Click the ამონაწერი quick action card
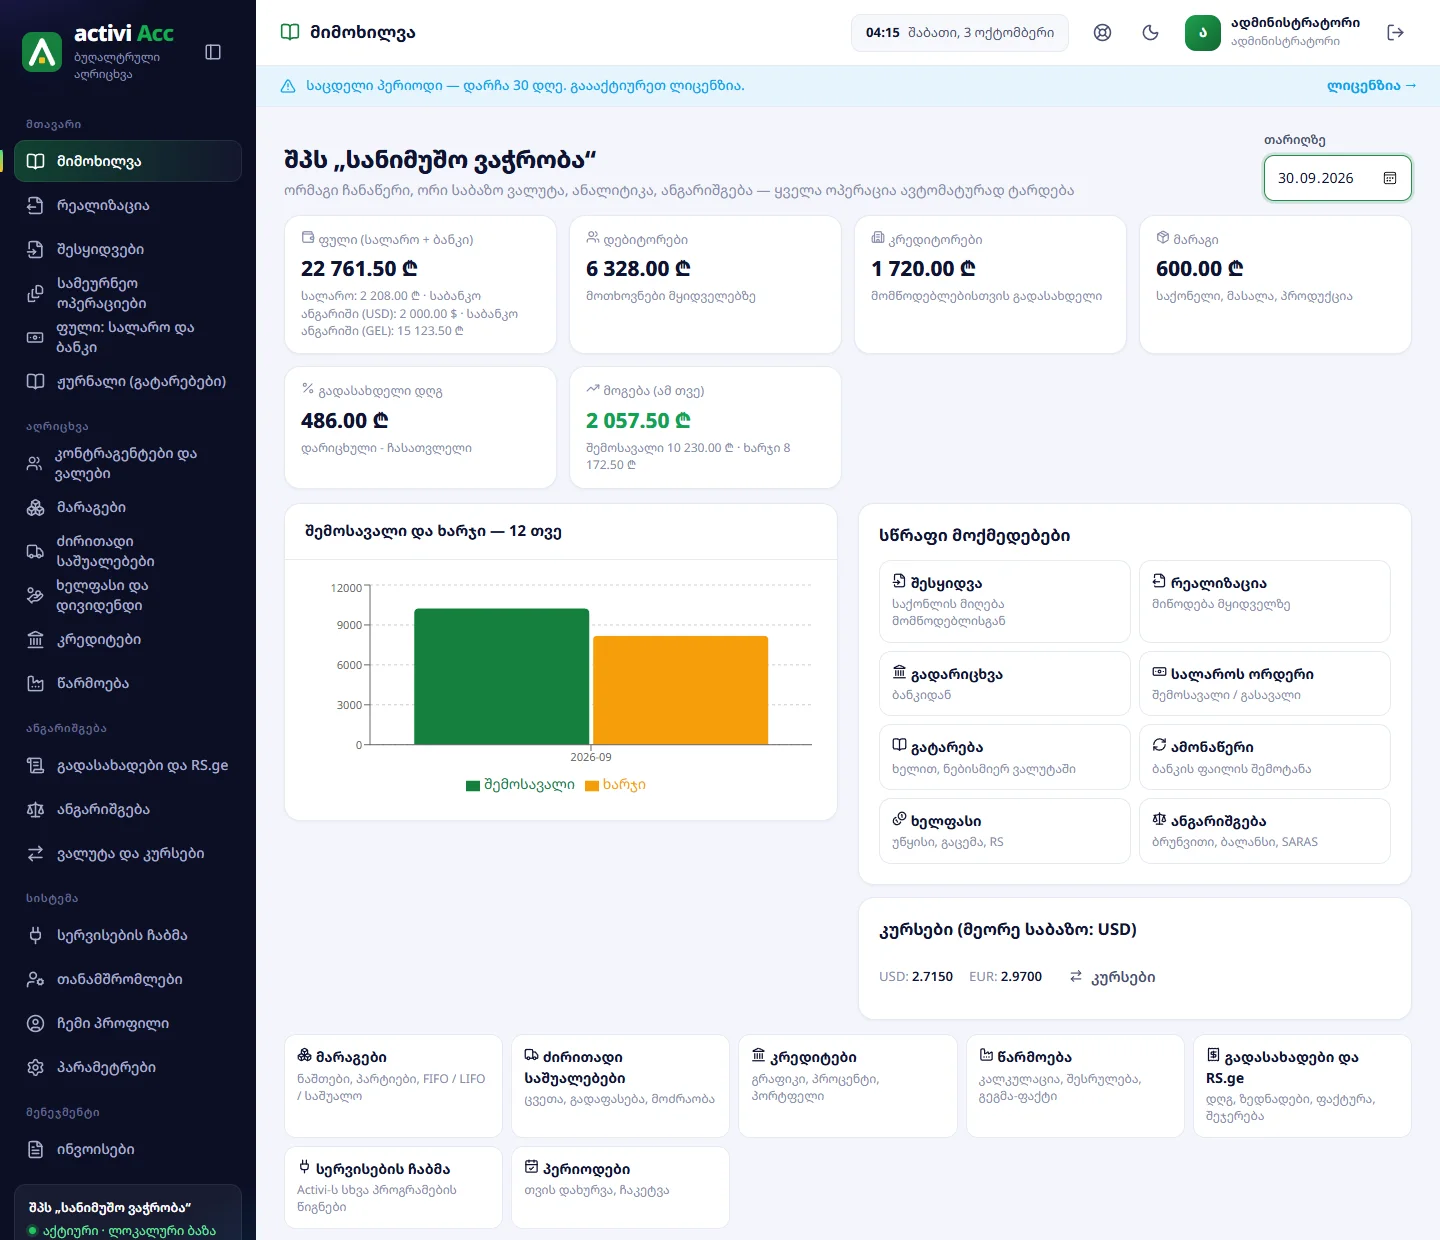The width and height of the screenshot is (1440, 1240). click(x=1264, y=757)
